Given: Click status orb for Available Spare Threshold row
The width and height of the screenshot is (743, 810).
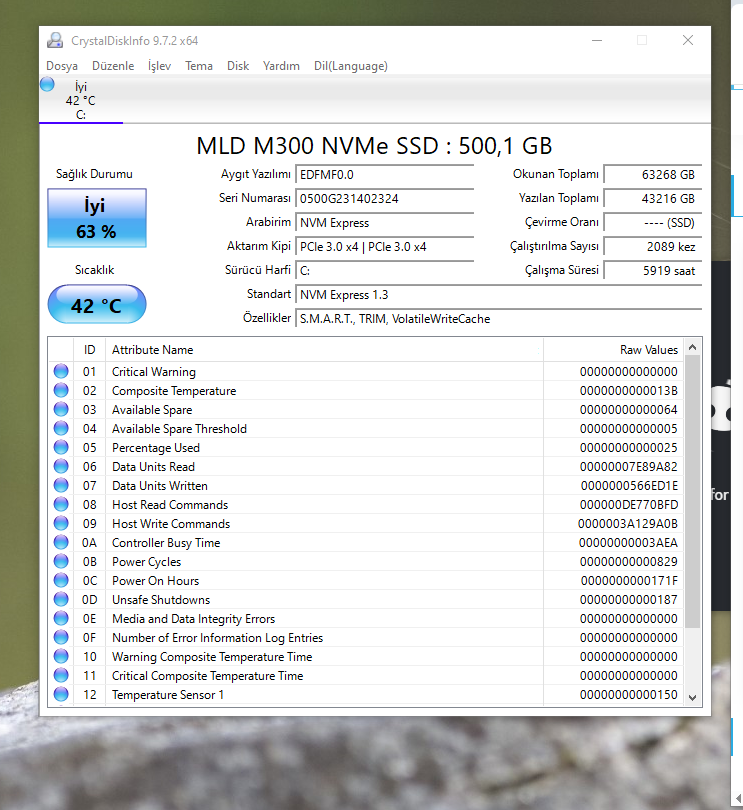Looking at the screenshot, I should (x=61, y=428).
